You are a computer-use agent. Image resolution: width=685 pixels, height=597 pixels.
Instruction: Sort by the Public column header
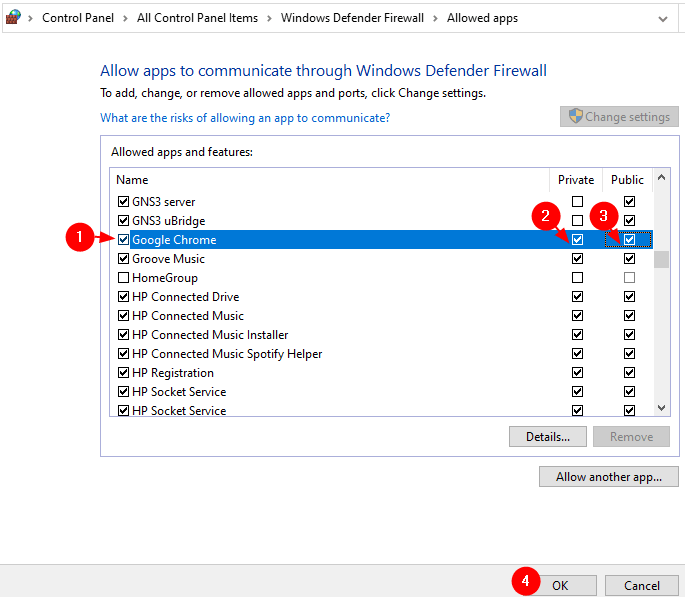[627, 180]
